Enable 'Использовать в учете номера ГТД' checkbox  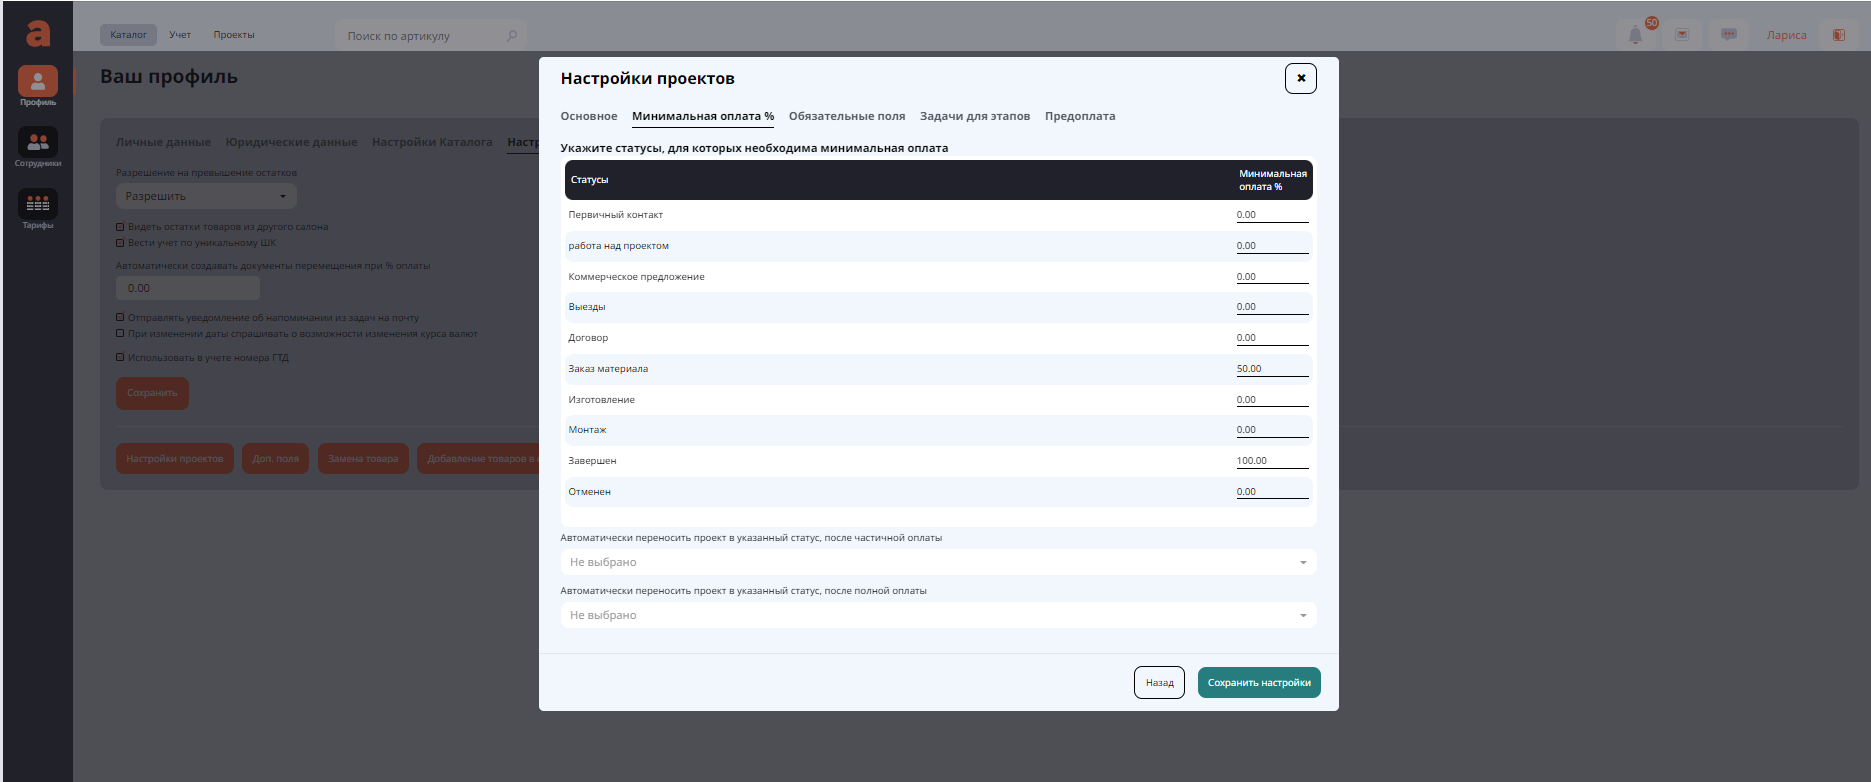(x=120, y=358)
